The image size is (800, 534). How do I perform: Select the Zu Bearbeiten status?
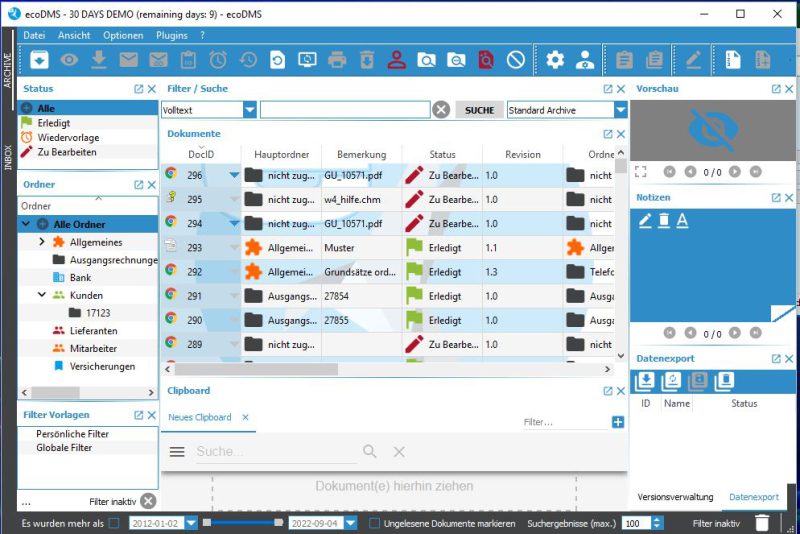88,152
